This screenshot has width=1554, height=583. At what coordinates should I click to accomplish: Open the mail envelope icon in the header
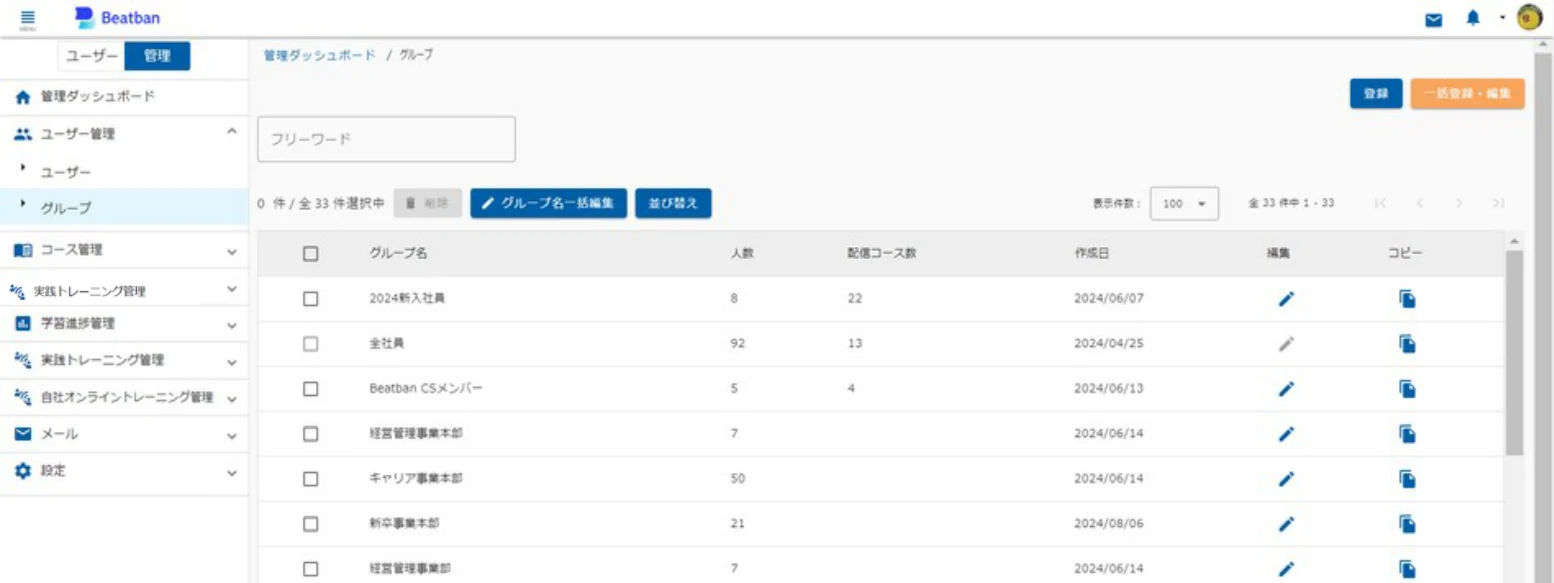(x=1434, y=19)
